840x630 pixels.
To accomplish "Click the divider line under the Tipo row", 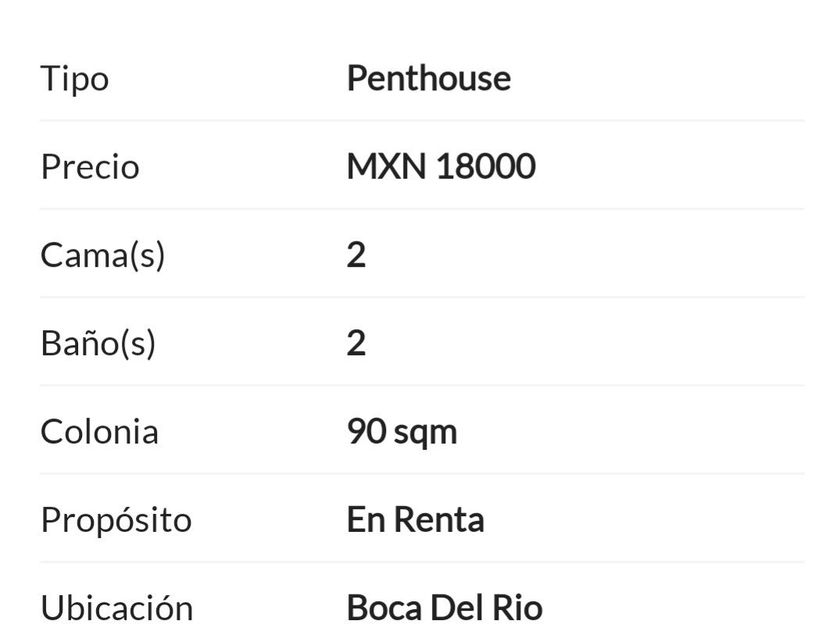I will point(422,121).
